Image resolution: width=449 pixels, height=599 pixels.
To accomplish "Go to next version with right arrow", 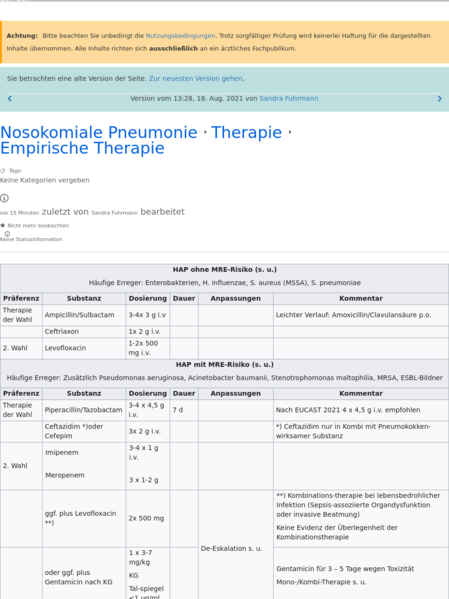I will 439,99.
